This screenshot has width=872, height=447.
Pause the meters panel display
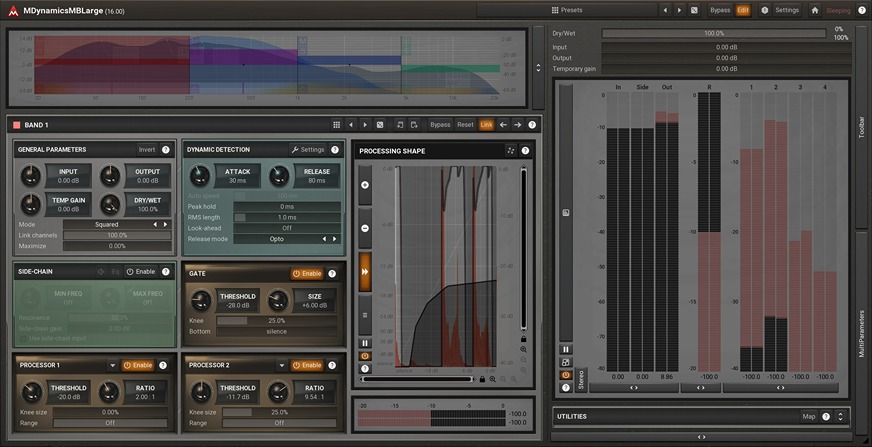point(566,349)
